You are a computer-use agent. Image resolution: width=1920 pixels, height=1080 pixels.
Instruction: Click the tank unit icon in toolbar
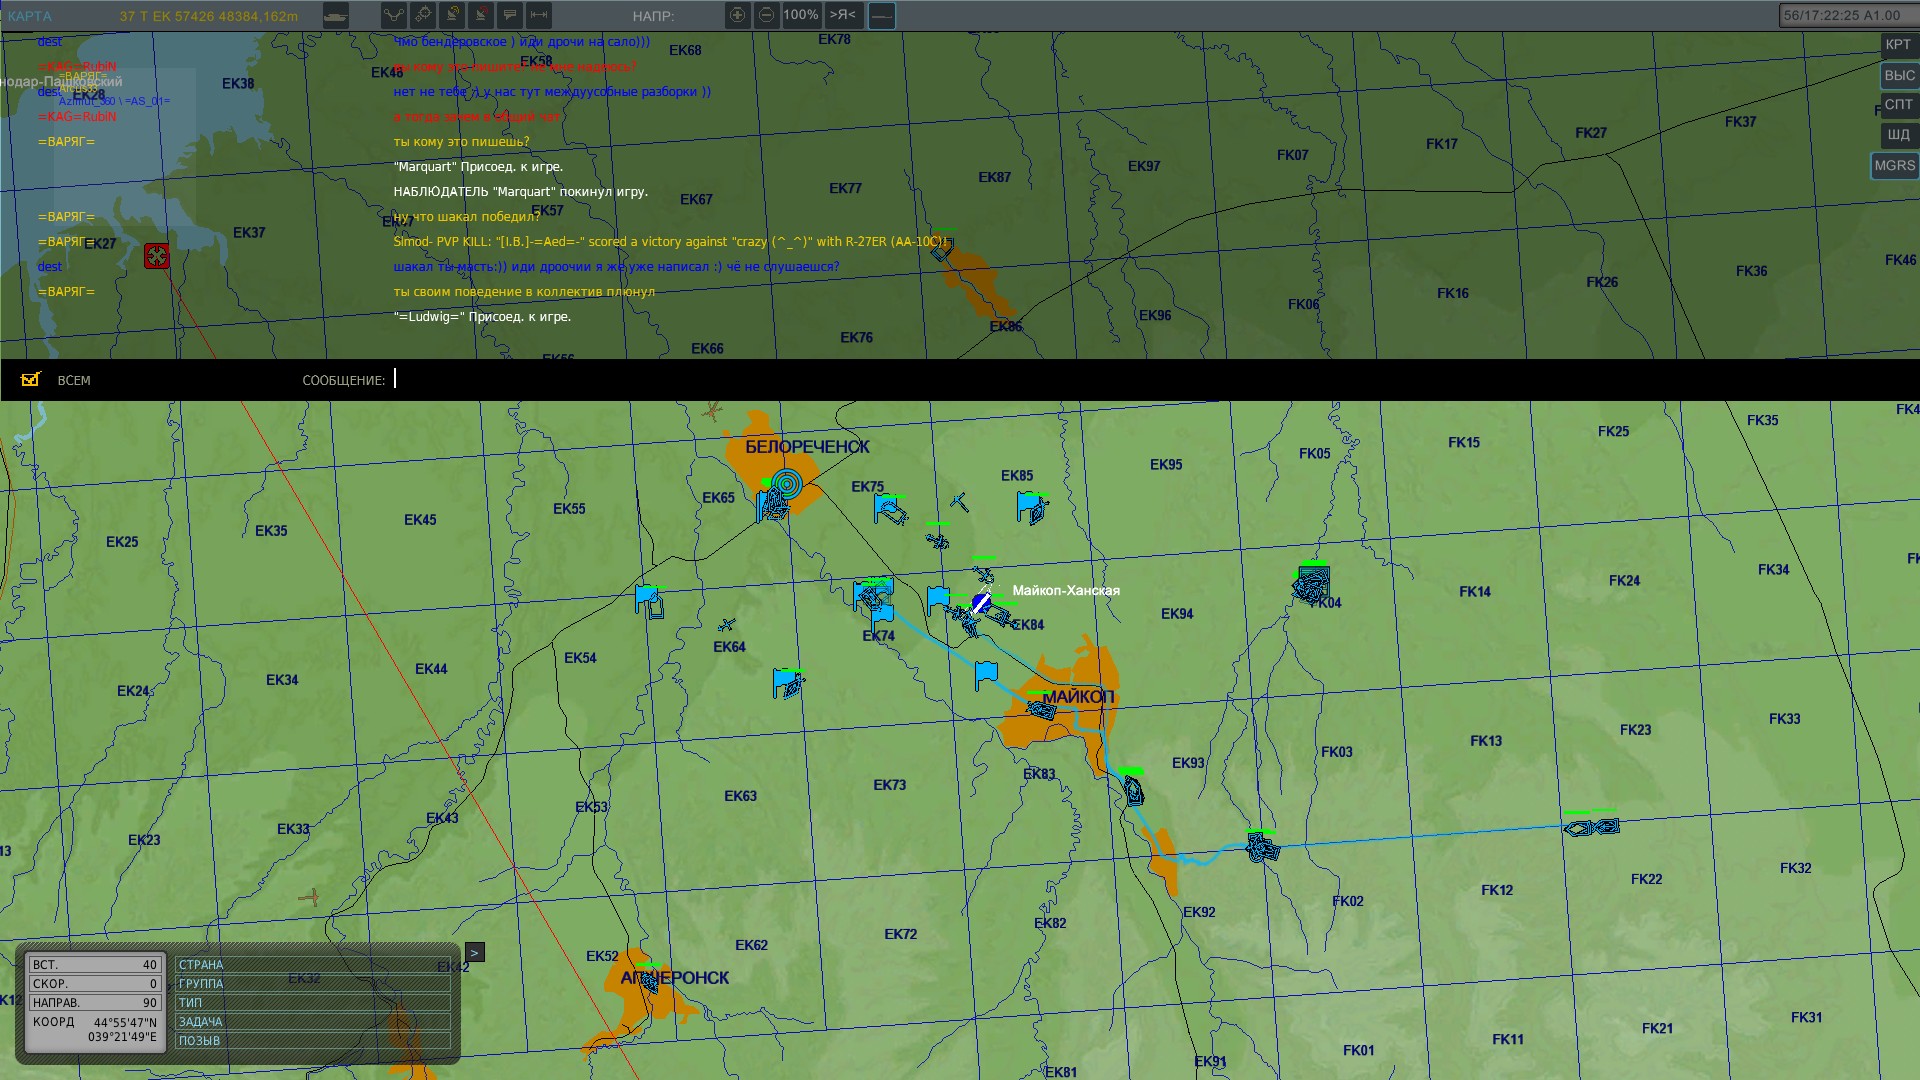(x=336, y=15)
